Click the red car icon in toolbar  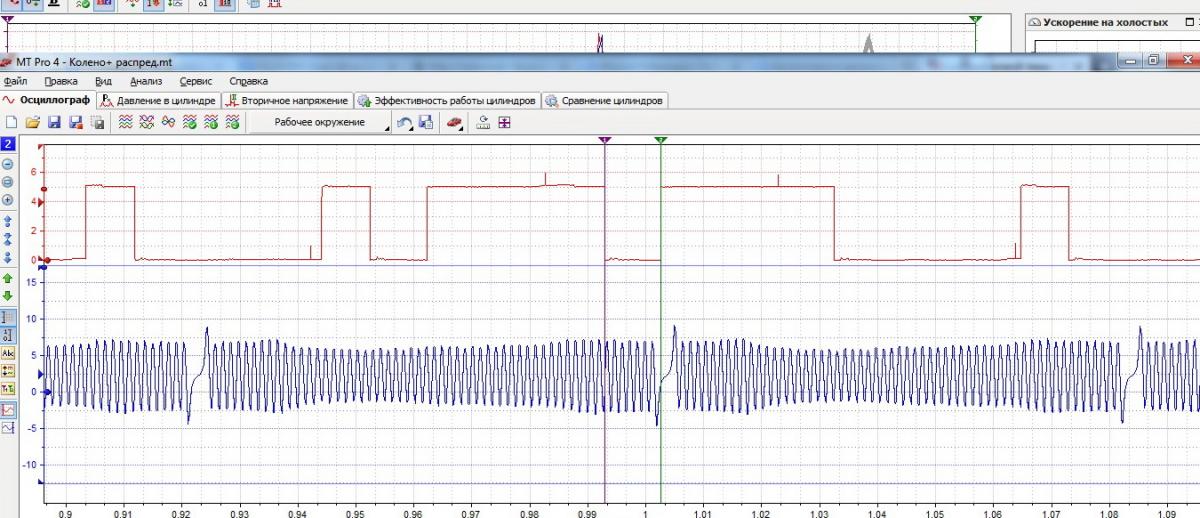(x=455, y=122)
